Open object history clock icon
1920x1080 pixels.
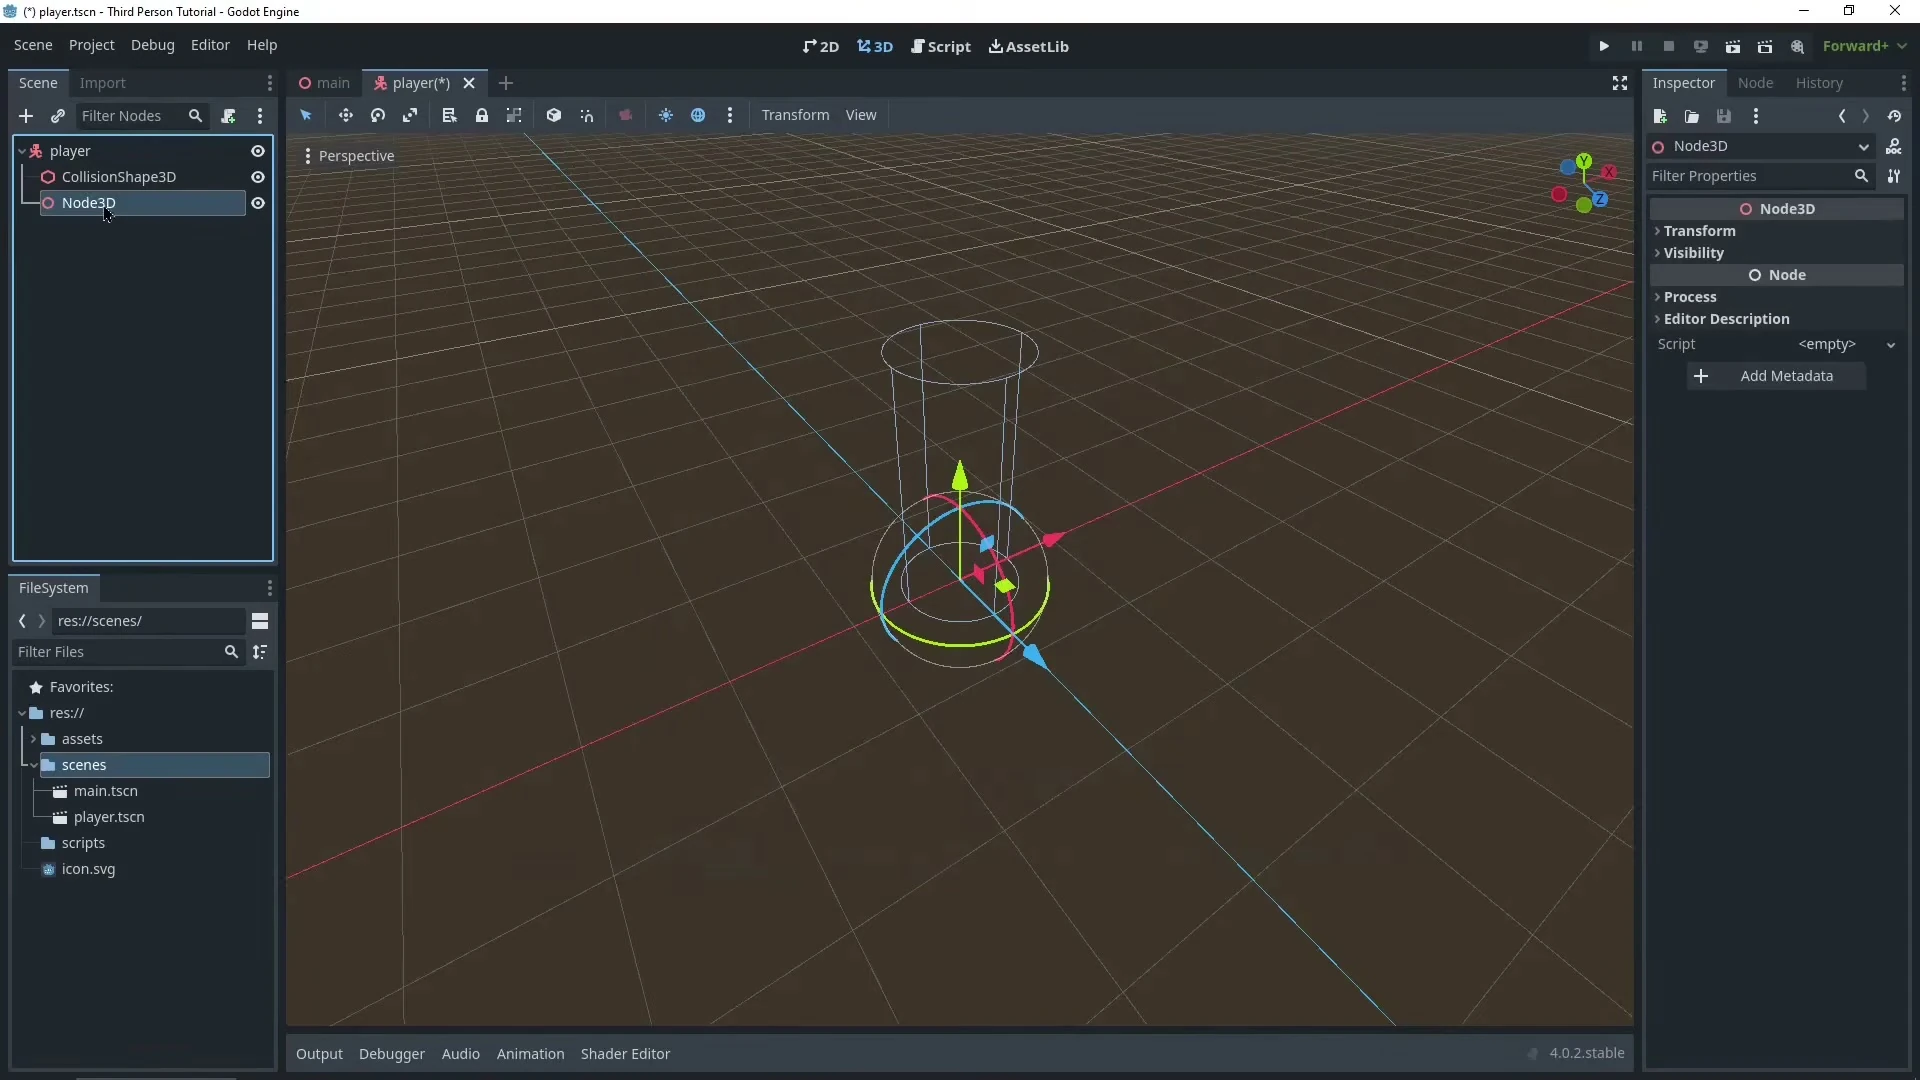click(1895, 116)
